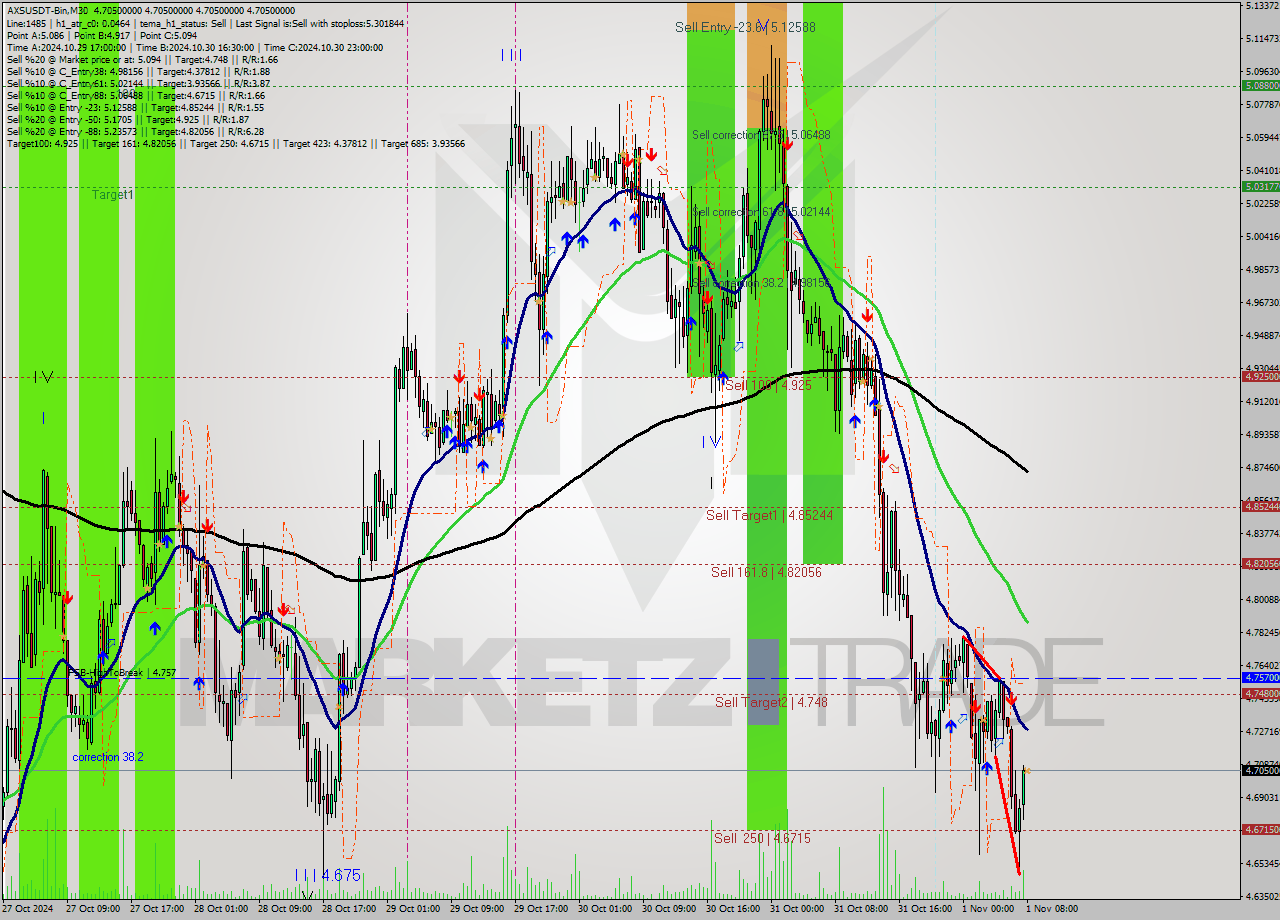Click the '29 Oct 17:00' time axis label
Image resolution: width=1280 pixels, height=920 pixels.
pyautogui.click(x=540, y=909)
